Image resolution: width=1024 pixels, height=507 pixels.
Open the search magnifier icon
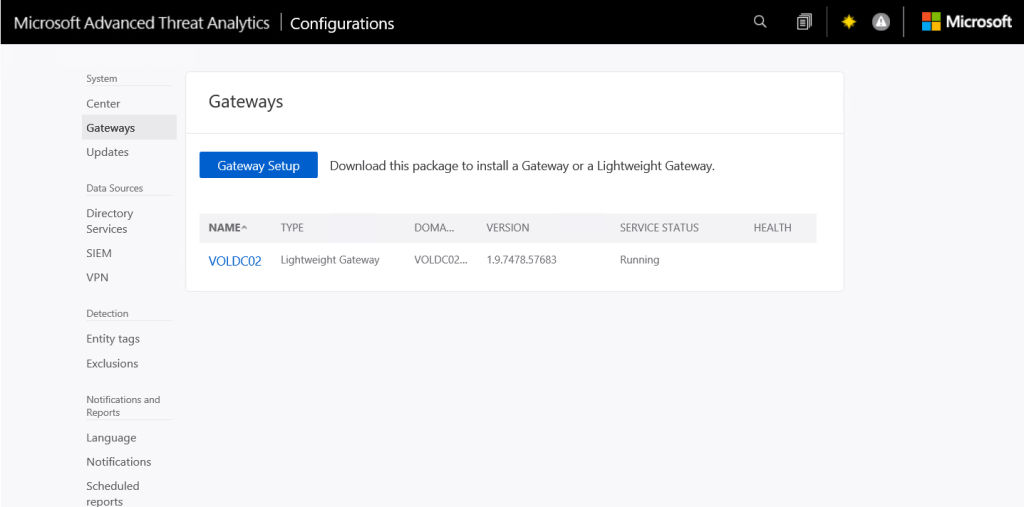click(x=760, y=22)
